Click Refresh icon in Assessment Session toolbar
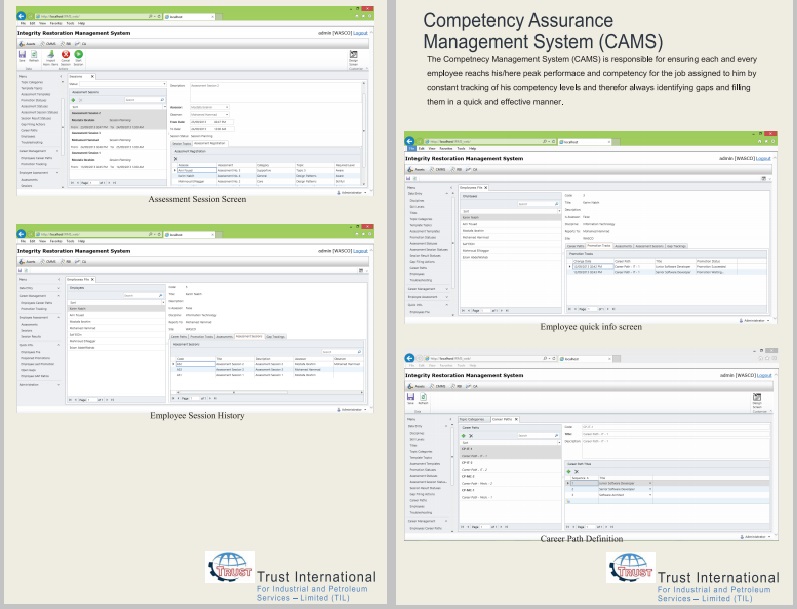 coord(35,55)
